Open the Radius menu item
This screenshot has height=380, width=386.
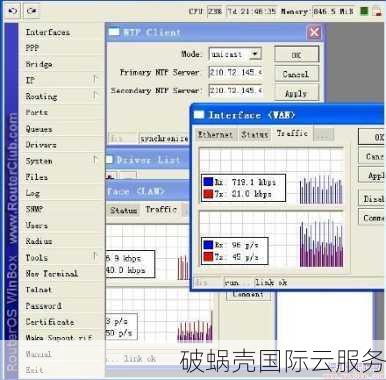(x=39, y=241)
